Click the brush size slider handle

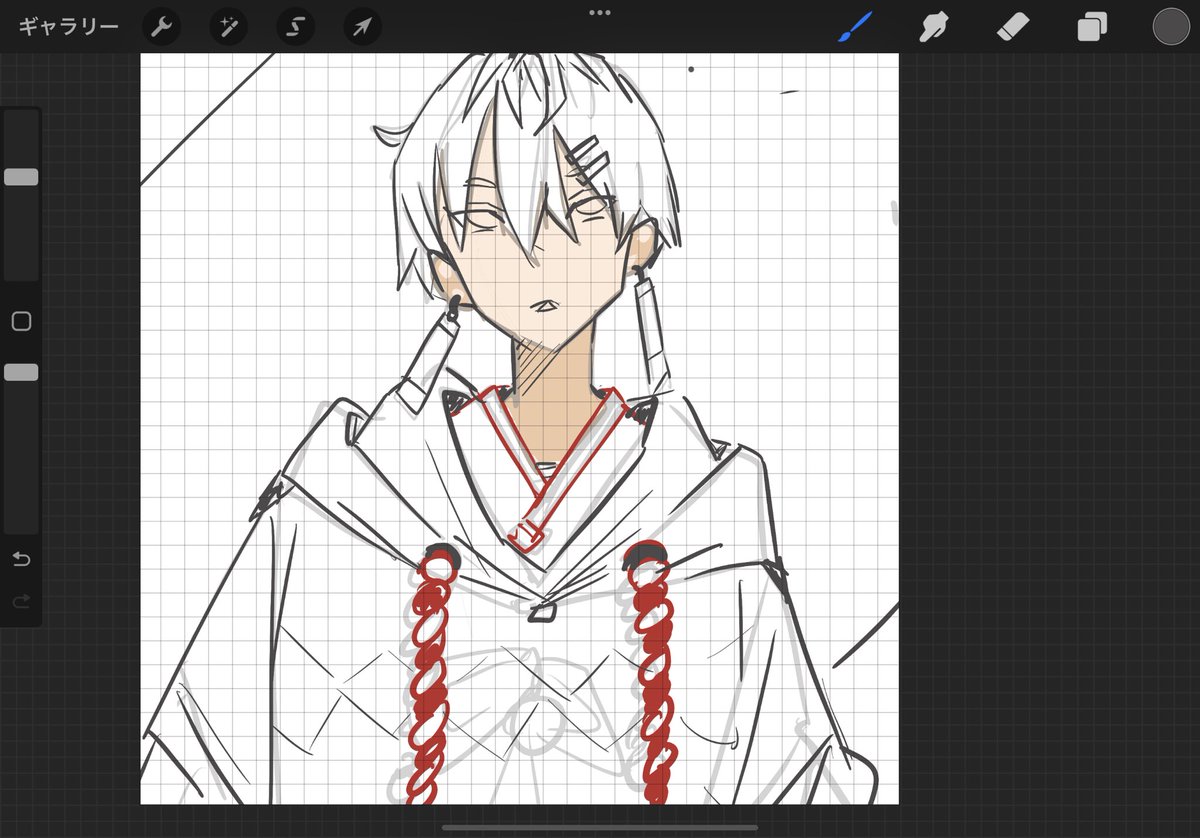click(21, 177)
